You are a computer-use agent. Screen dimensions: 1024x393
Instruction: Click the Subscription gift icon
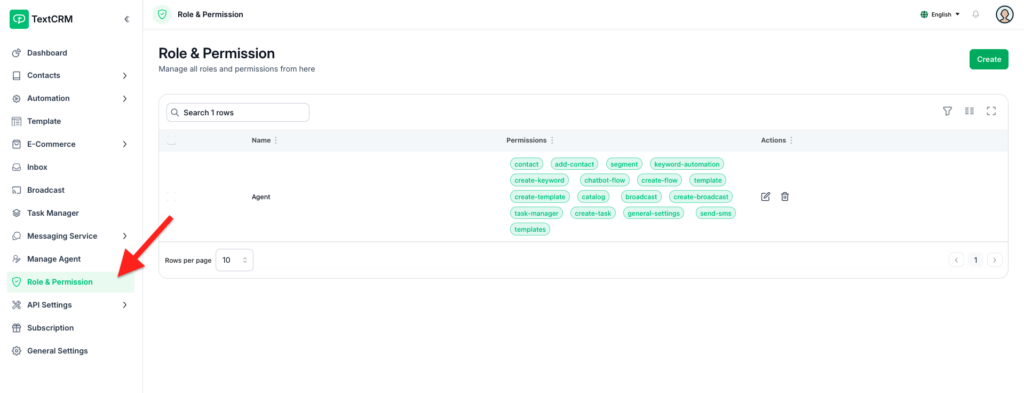point(17,328)
